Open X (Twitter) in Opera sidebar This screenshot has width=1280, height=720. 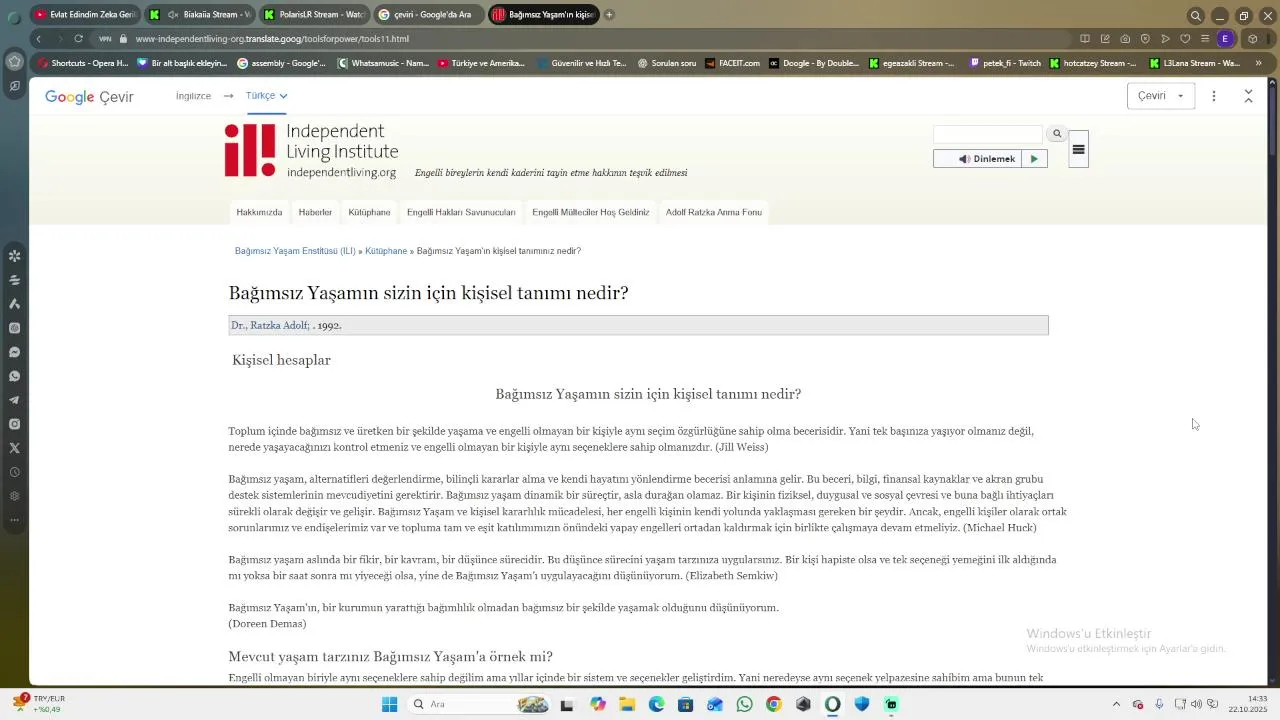tap(14, 448)
